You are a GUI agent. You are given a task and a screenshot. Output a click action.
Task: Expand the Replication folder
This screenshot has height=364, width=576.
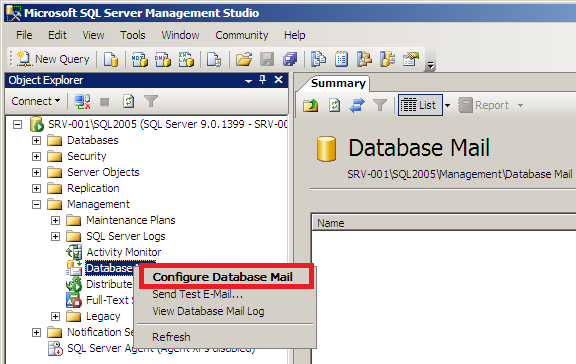pyautogui.click(x=36, y=188)
